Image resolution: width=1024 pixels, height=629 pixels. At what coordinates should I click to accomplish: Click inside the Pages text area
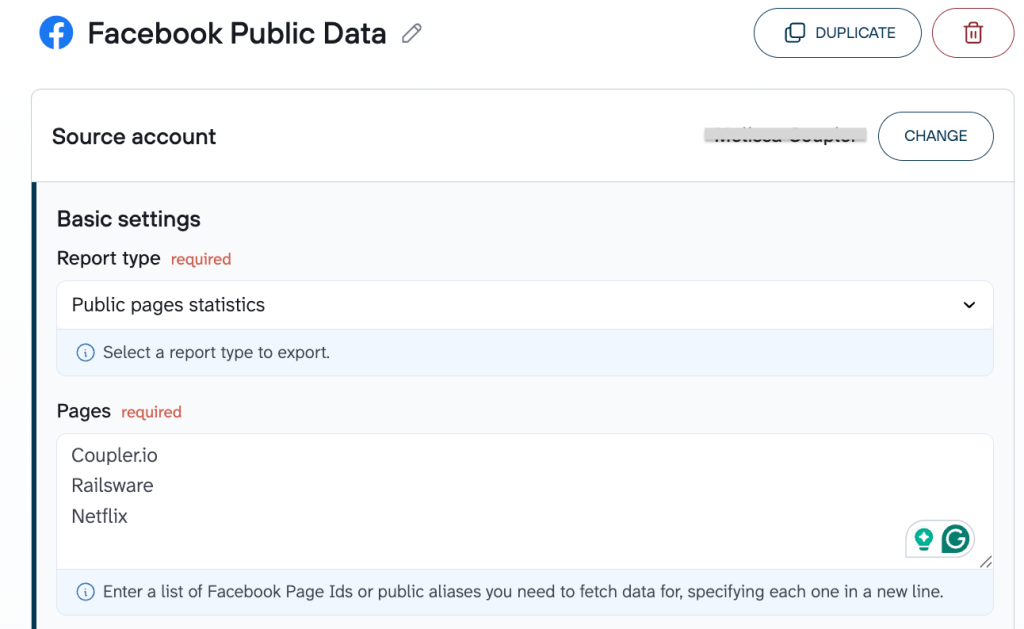coord(524,501)
